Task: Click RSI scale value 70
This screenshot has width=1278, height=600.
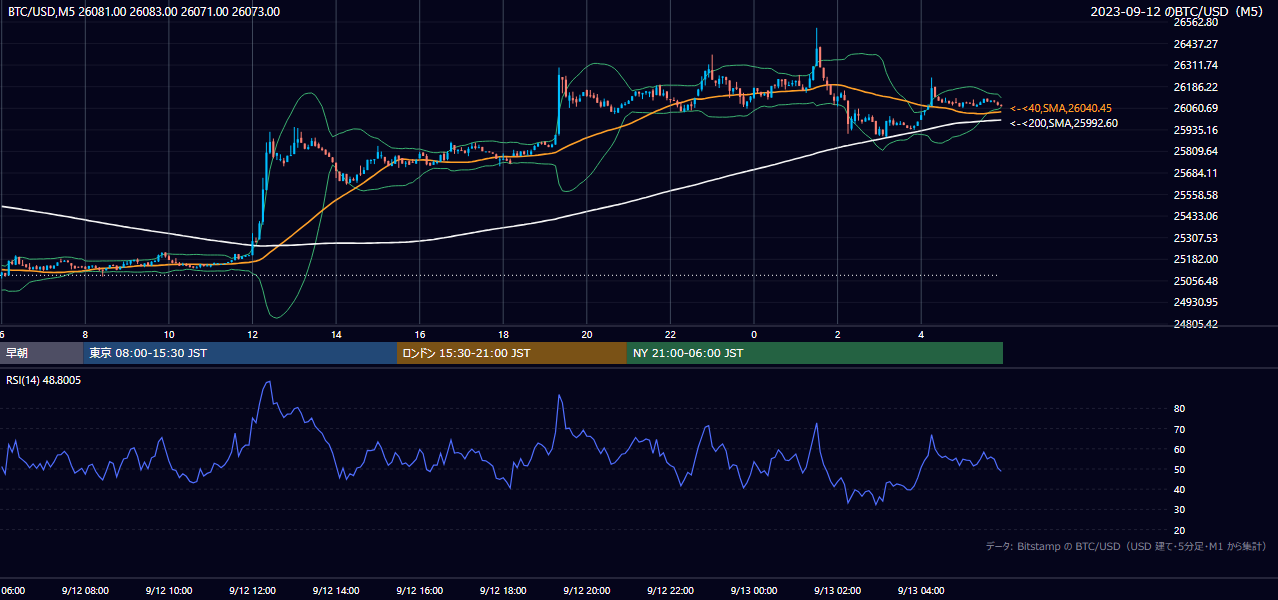Action: [1180, 429]
